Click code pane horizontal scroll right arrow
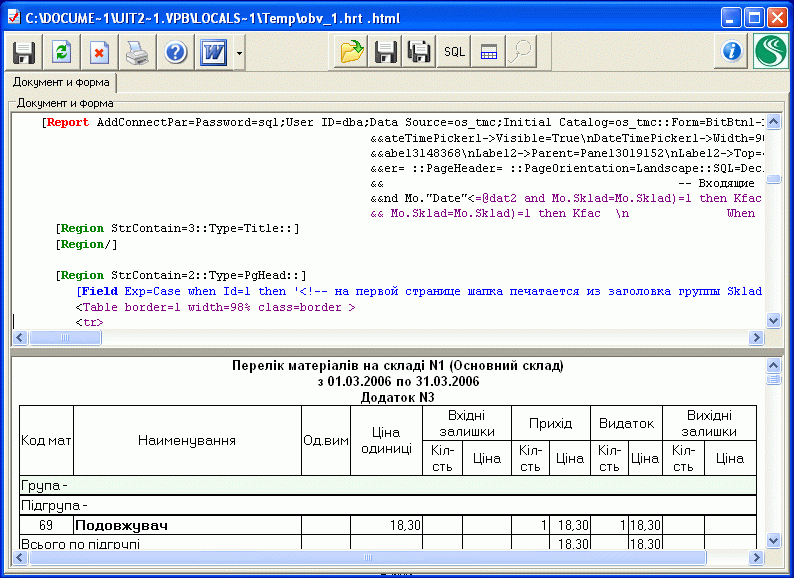Viewport: 794px width, 578px height. 756,337
